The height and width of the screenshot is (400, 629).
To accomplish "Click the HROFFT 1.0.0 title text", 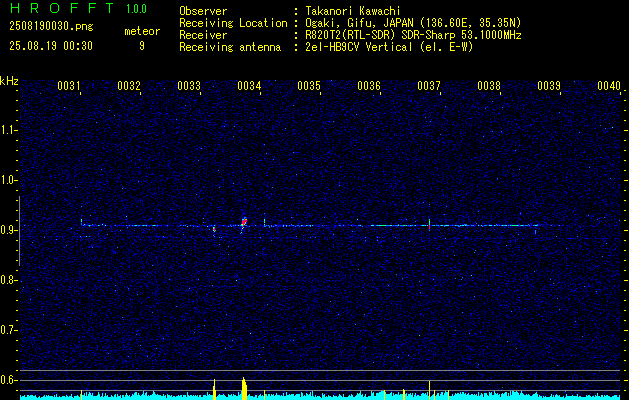I will click(78, 8).
